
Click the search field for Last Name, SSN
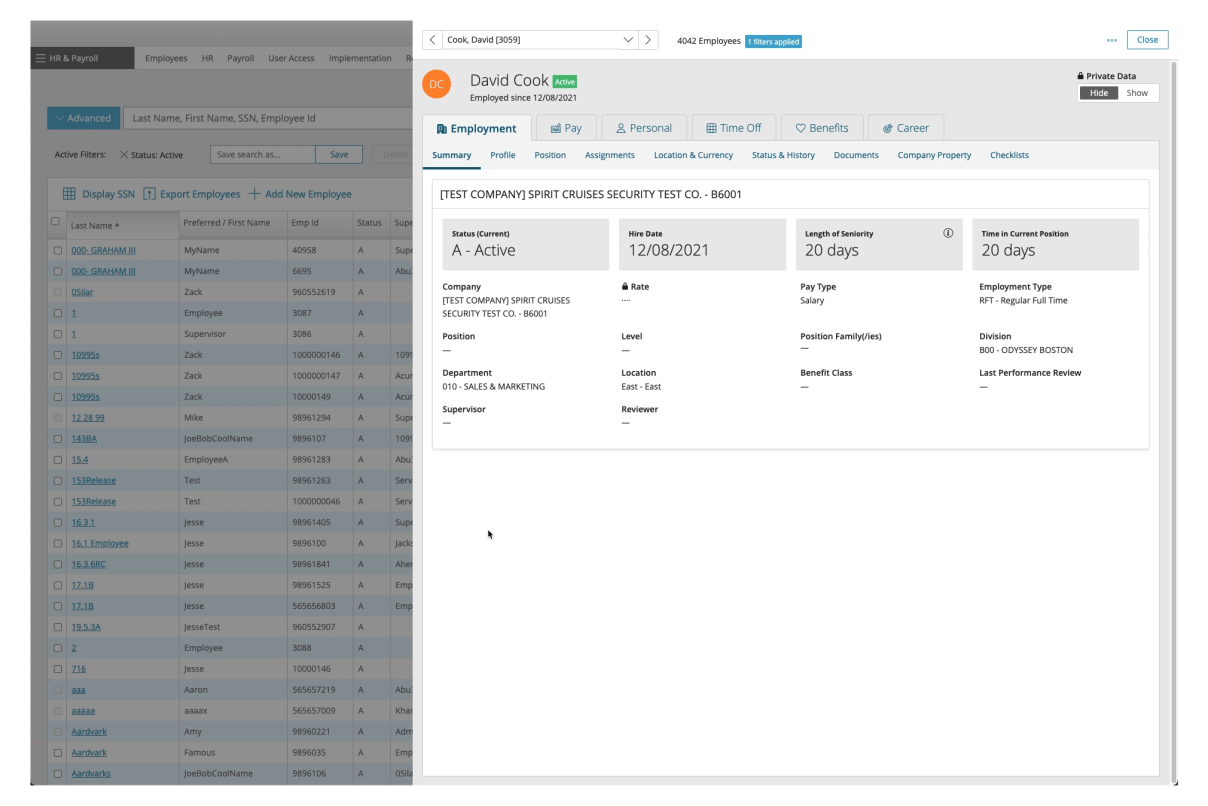pyautogui.click(x=268, y=118)
